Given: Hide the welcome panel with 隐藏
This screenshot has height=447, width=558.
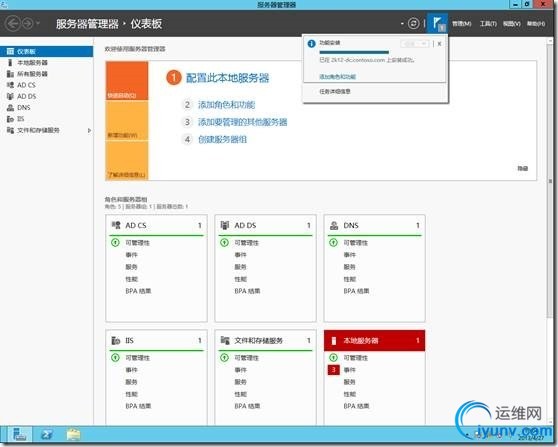Looking at the screenshot, I should coord(522,168).
